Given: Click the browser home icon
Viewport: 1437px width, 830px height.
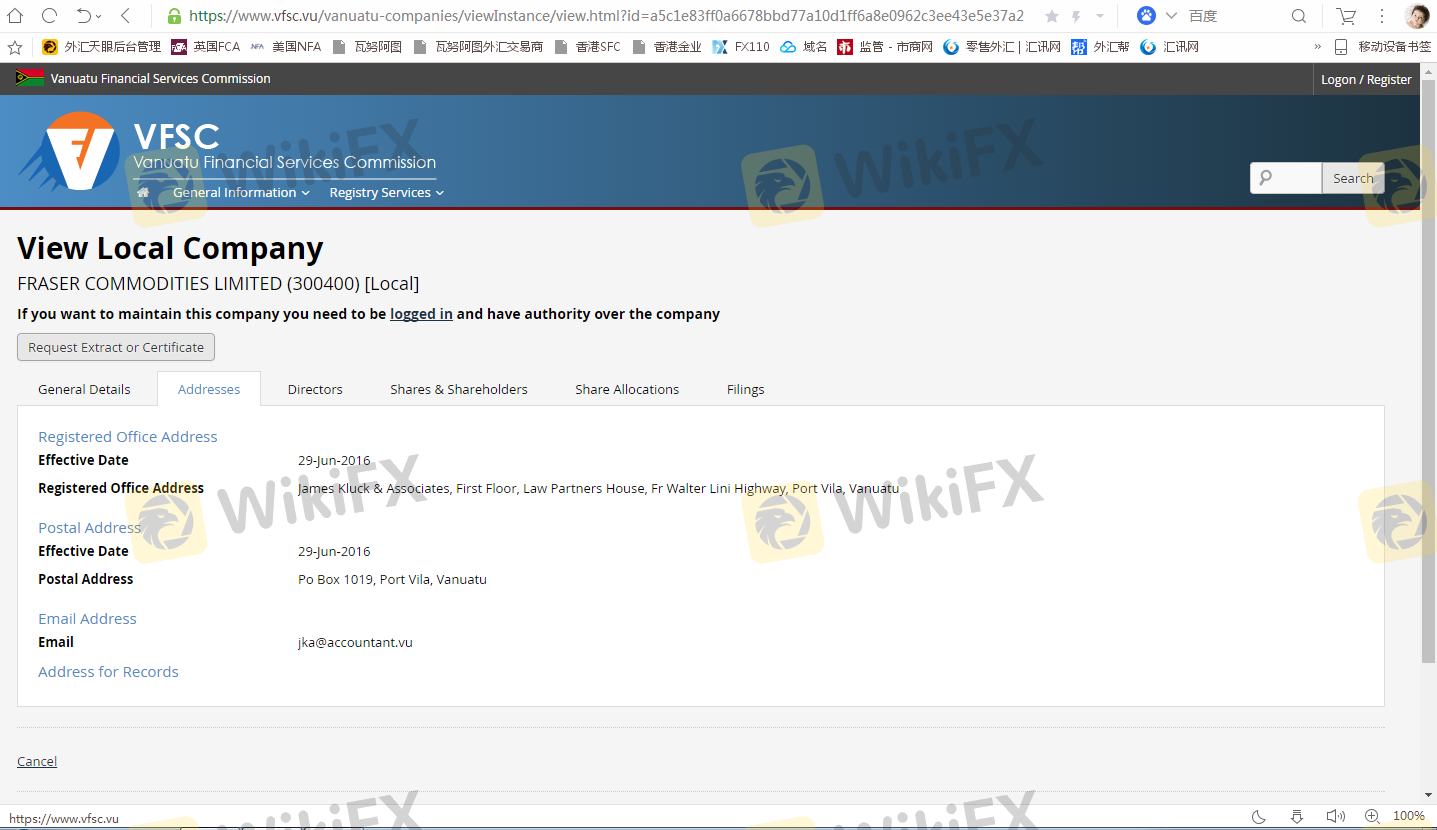Looking at the screenshot, I should (15, 16).
